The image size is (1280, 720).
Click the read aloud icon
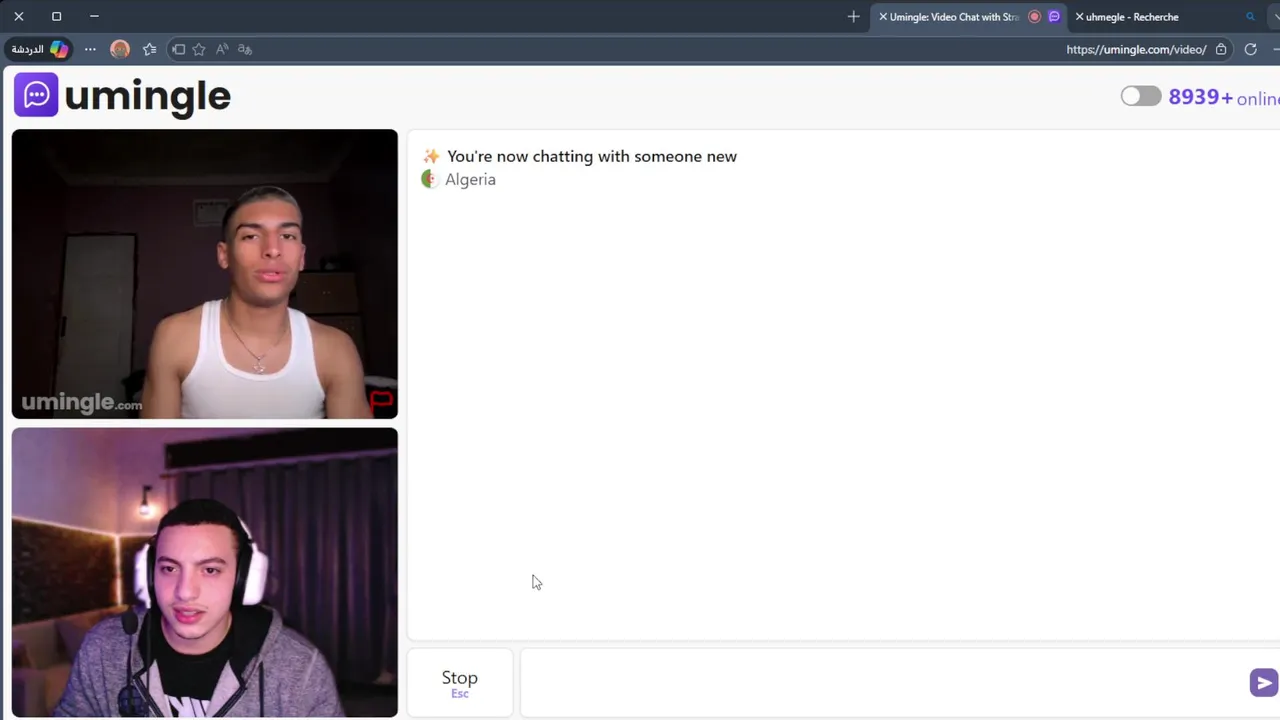pos(222,49)
